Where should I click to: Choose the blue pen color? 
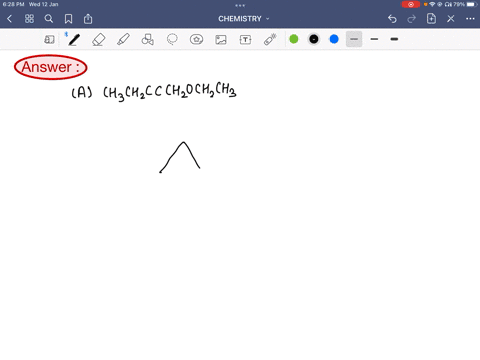tap(334, 39)
